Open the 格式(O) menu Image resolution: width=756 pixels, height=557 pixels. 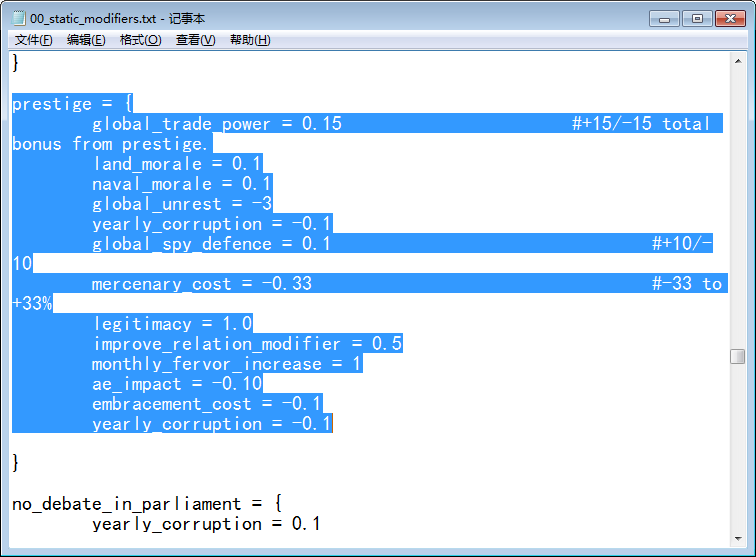click(x=140, y=40)
